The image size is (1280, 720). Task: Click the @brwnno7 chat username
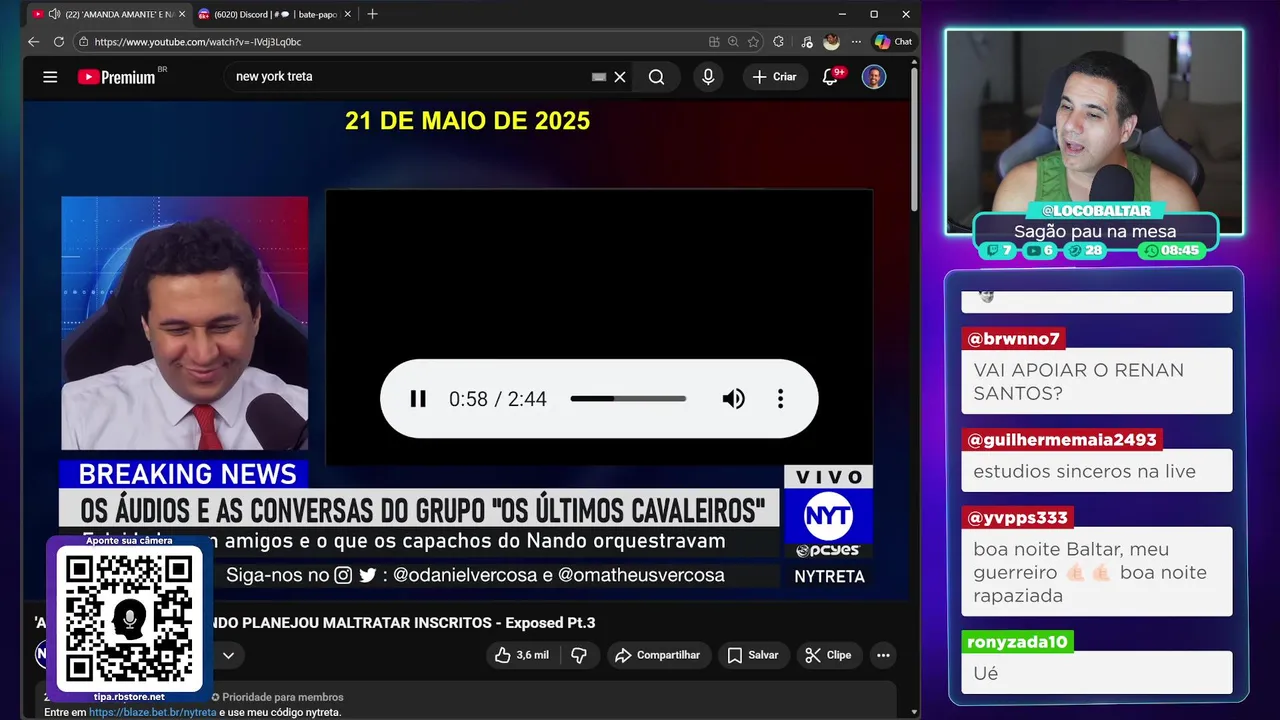pyautogui.click(x=1013, y=339)
